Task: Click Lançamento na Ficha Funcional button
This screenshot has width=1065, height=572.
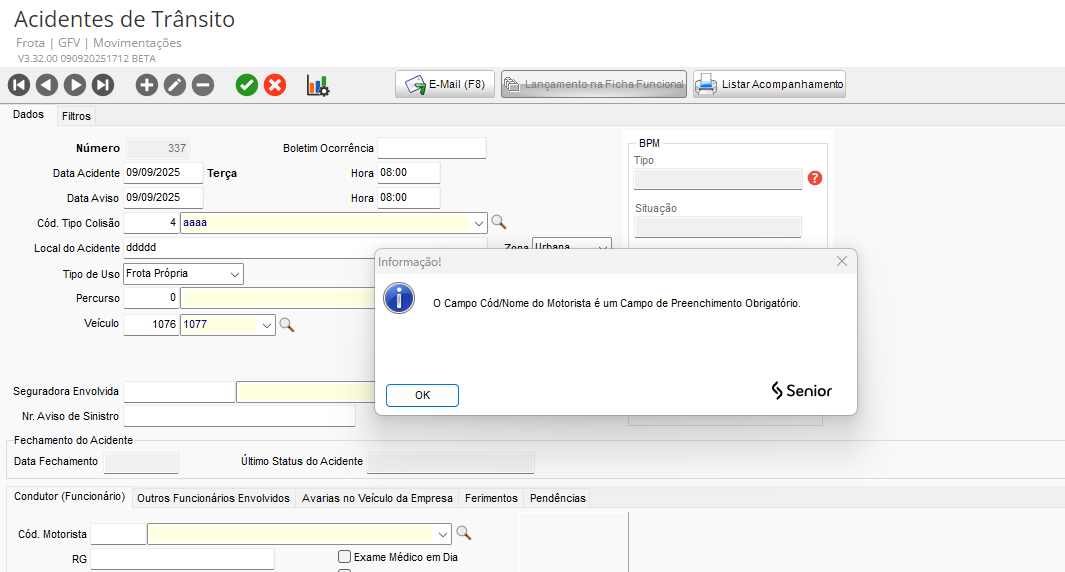Action: [594, 84]
